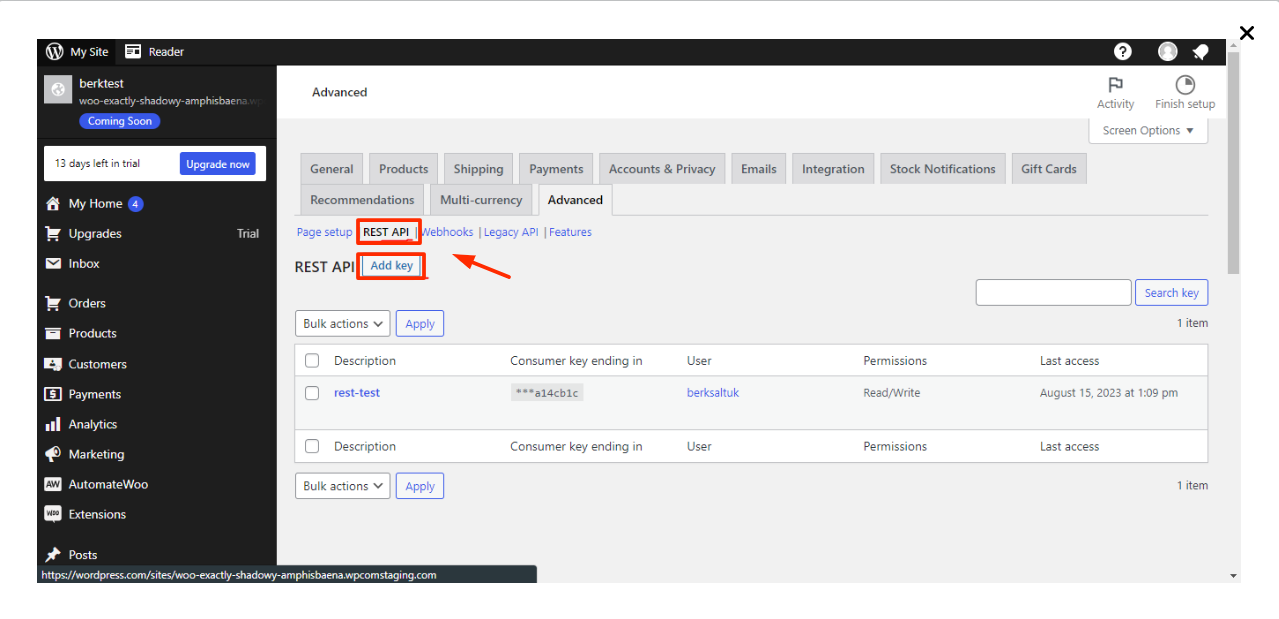Click the Analytics bar chart icon
This screenshot has width=1279, height=619.
[x=53, y=424]
